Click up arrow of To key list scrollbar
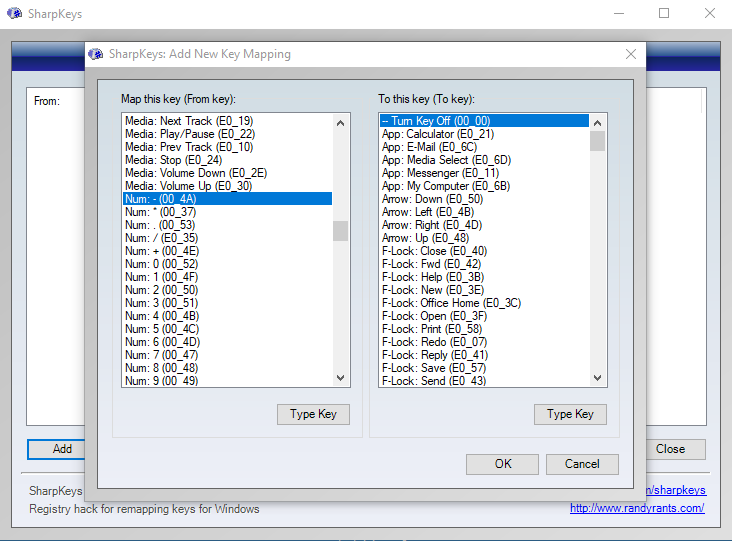The height and width of the screenshot is (541, 732). (597, 123)
